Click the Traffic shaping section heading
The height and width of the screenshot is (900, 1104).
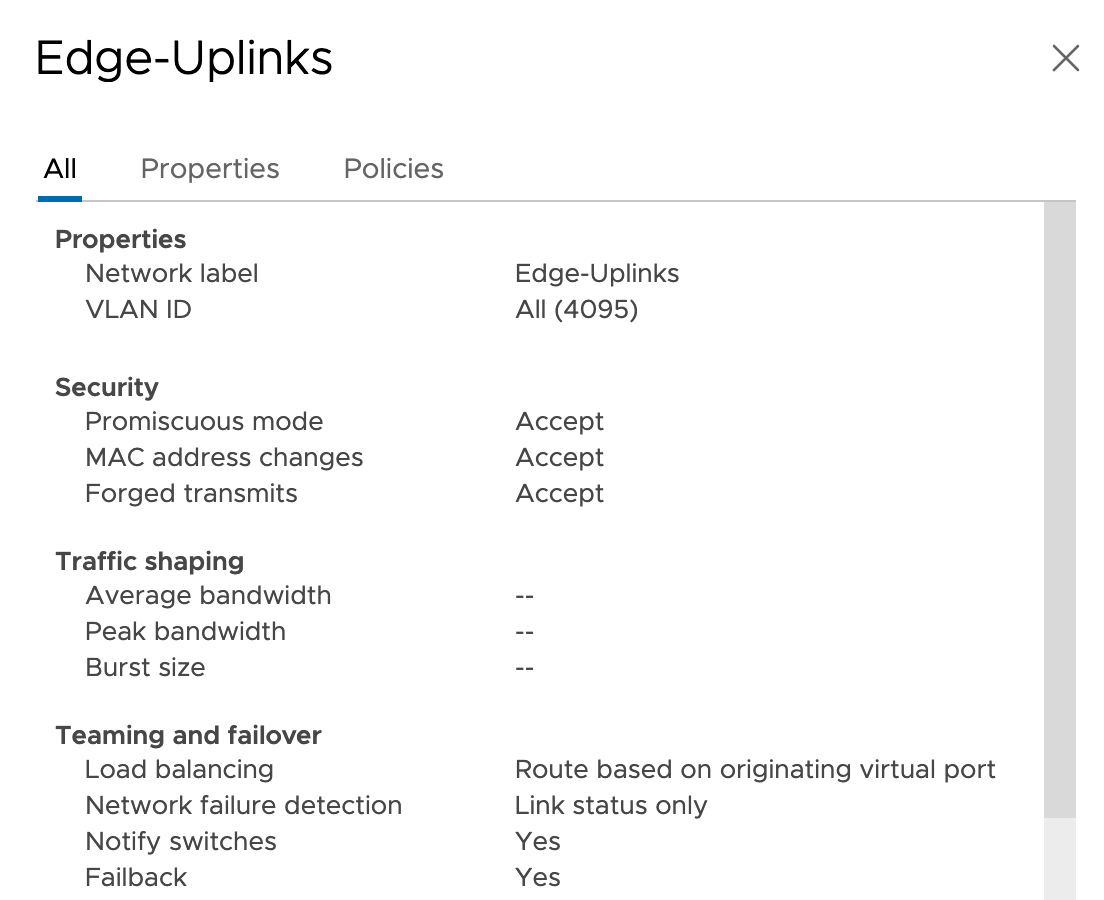[150, 561]
